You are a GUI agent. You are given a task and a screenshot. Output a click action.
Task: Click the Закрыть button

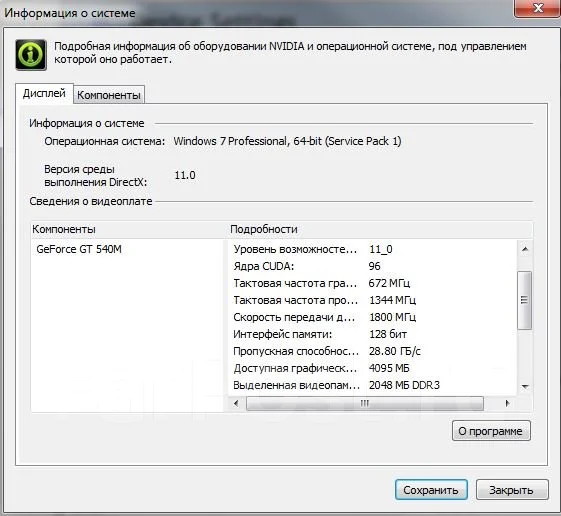pos(512,490)
